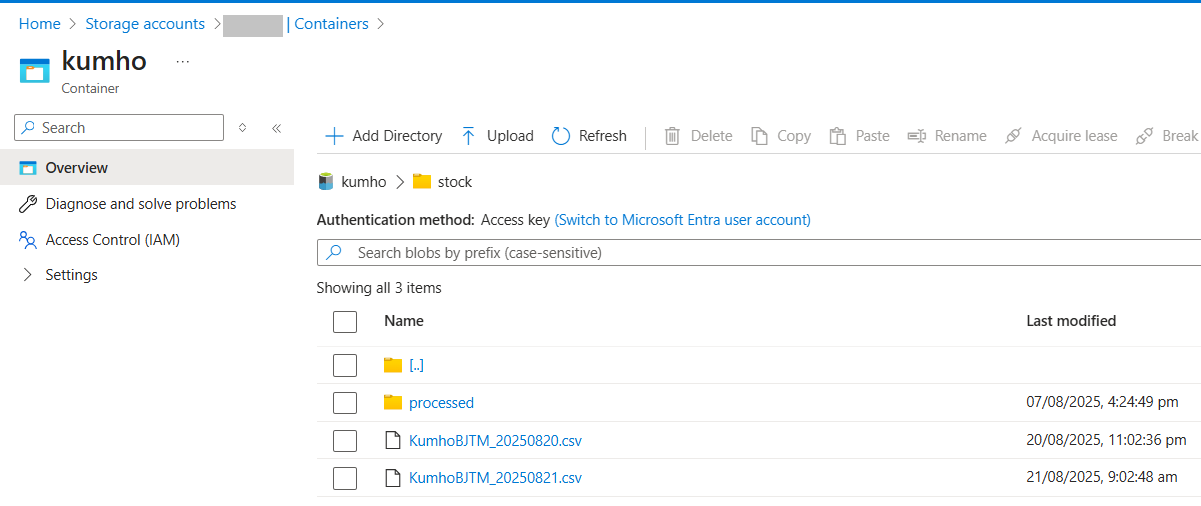The image size is (1201, 506).
Task: Click Refresh button label
Action: [x=603, y=136]
